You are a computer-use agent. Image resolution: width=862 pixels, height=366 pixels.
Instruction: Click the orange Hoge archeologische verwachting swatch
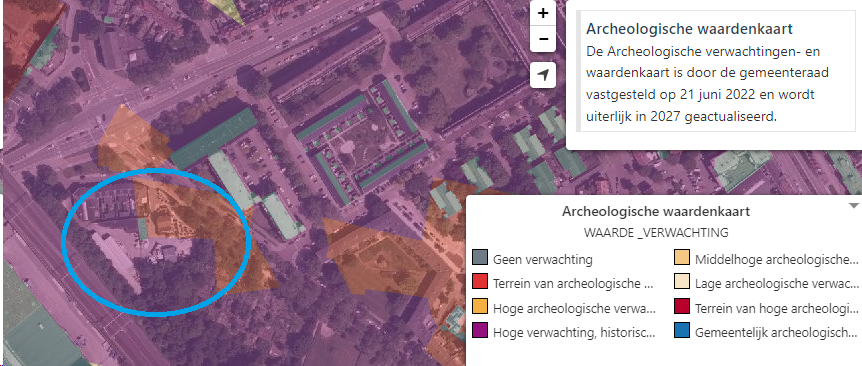click(x=480, y=307)
